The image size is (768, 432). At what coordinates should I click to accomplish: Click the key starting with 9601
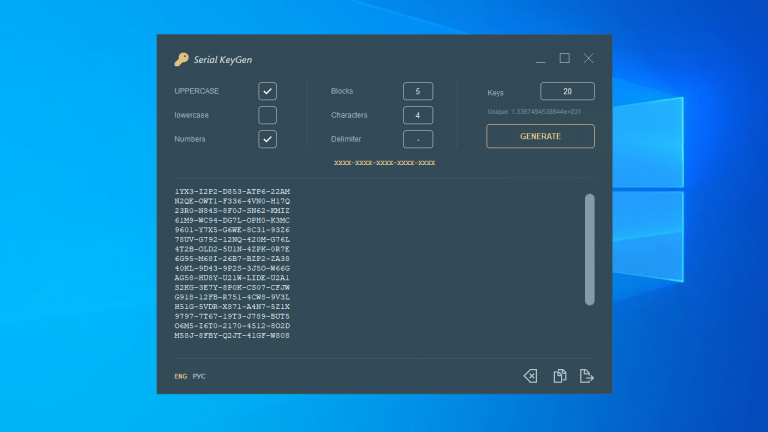[232, 230]
